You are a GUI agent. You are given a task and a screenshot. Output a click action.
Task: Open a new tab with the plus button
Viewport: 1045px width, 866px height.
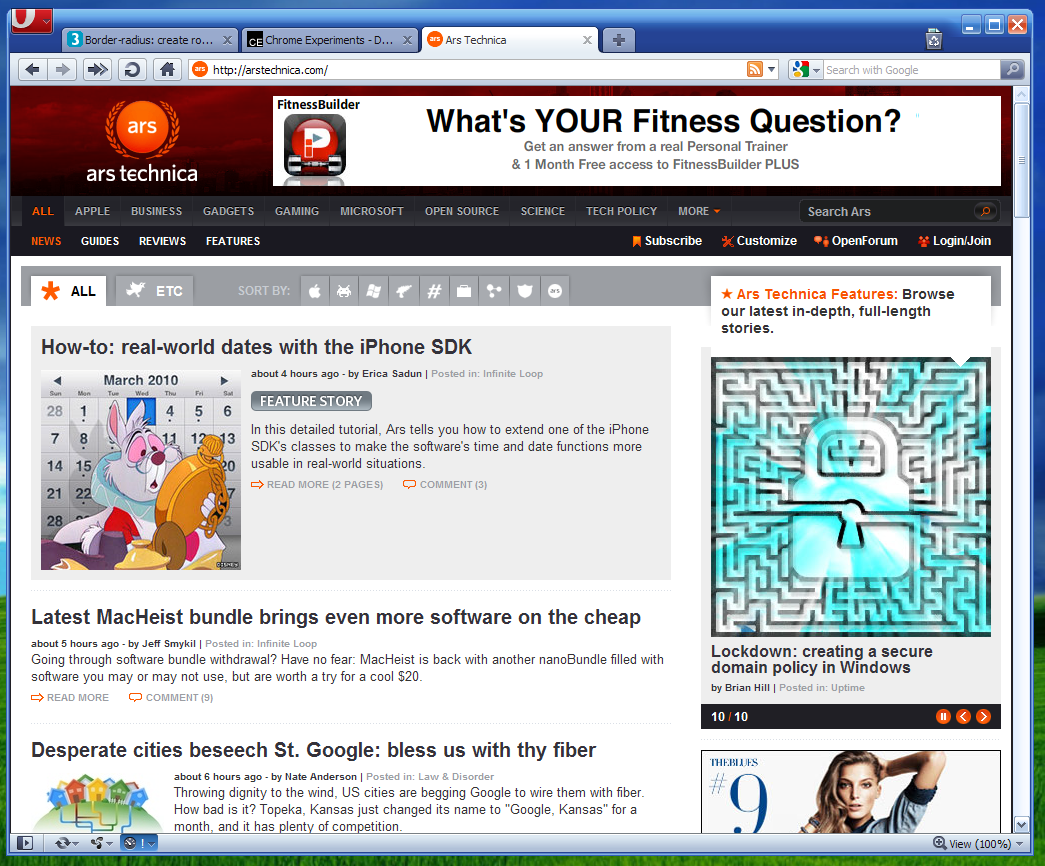click(618, 40)
